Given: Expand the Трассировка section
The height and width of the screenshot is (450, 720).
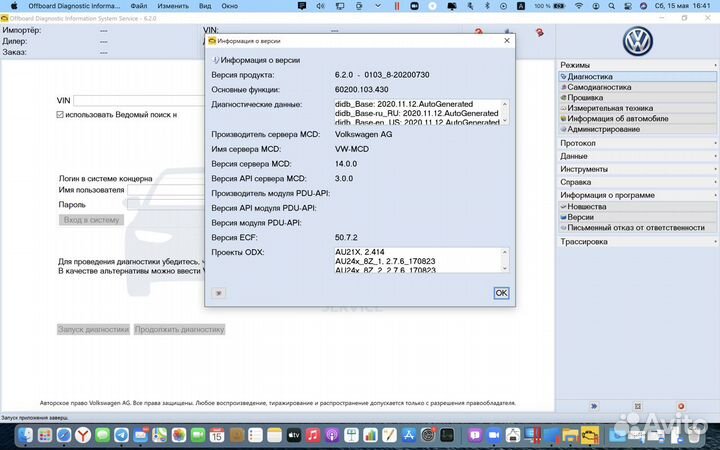Looking at the screenshot, I should [638, 242].
